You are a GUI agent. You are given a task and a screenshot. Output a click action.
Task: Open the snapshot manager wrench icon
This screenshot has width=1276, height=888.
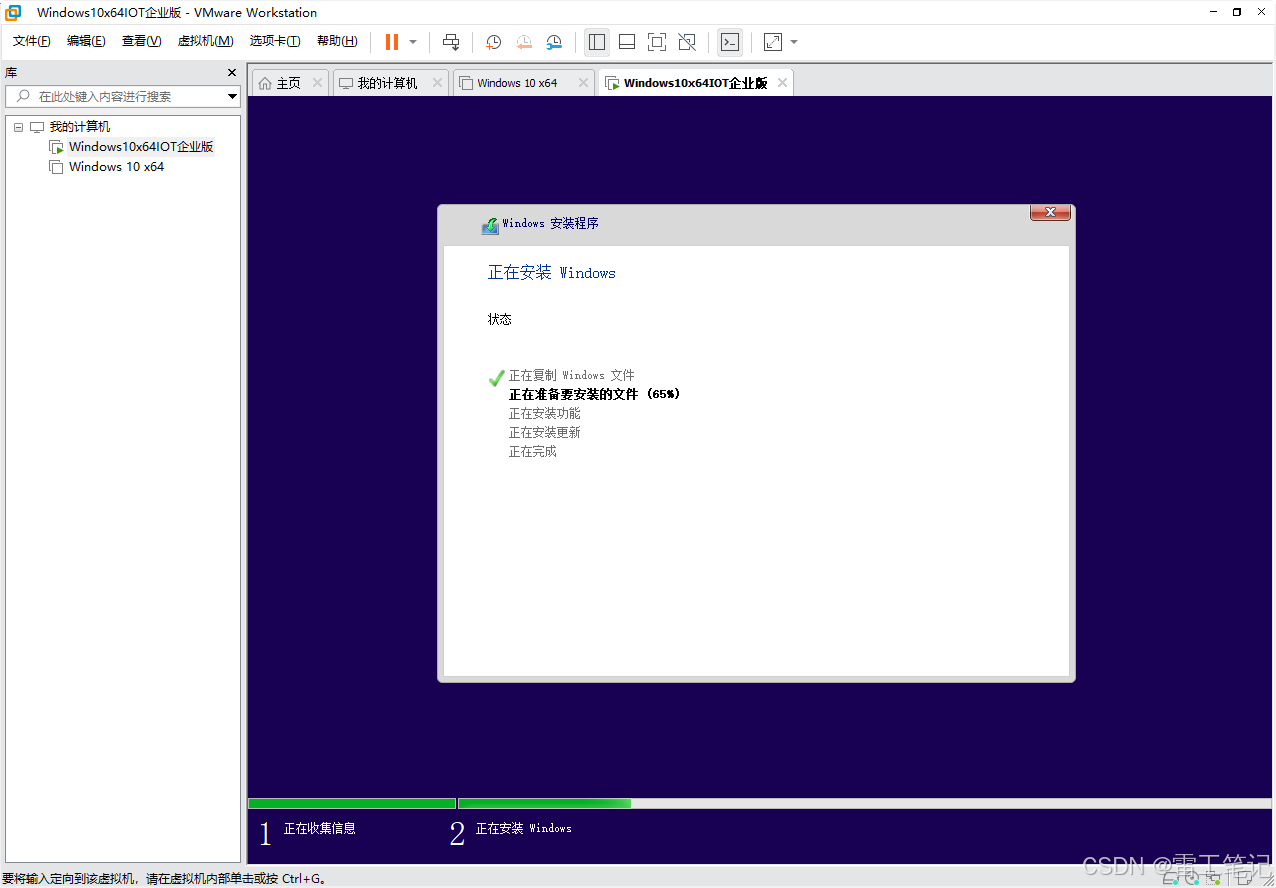click(x=554, y=42)
